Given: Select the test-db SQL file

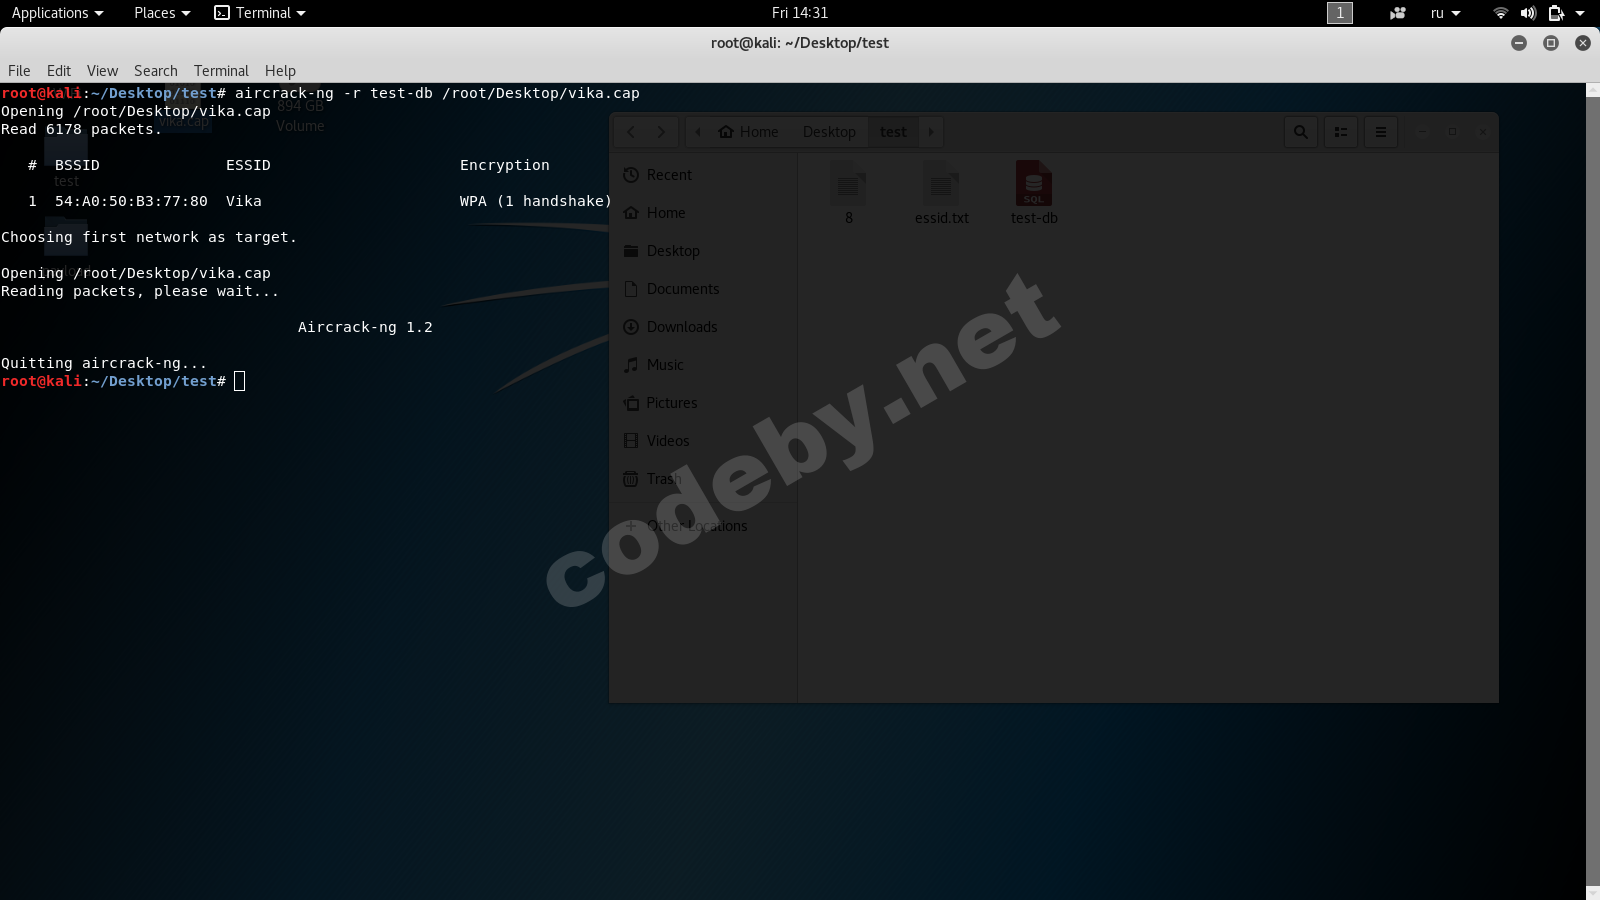Looking at the screenshot, I should pos(1034,193).
